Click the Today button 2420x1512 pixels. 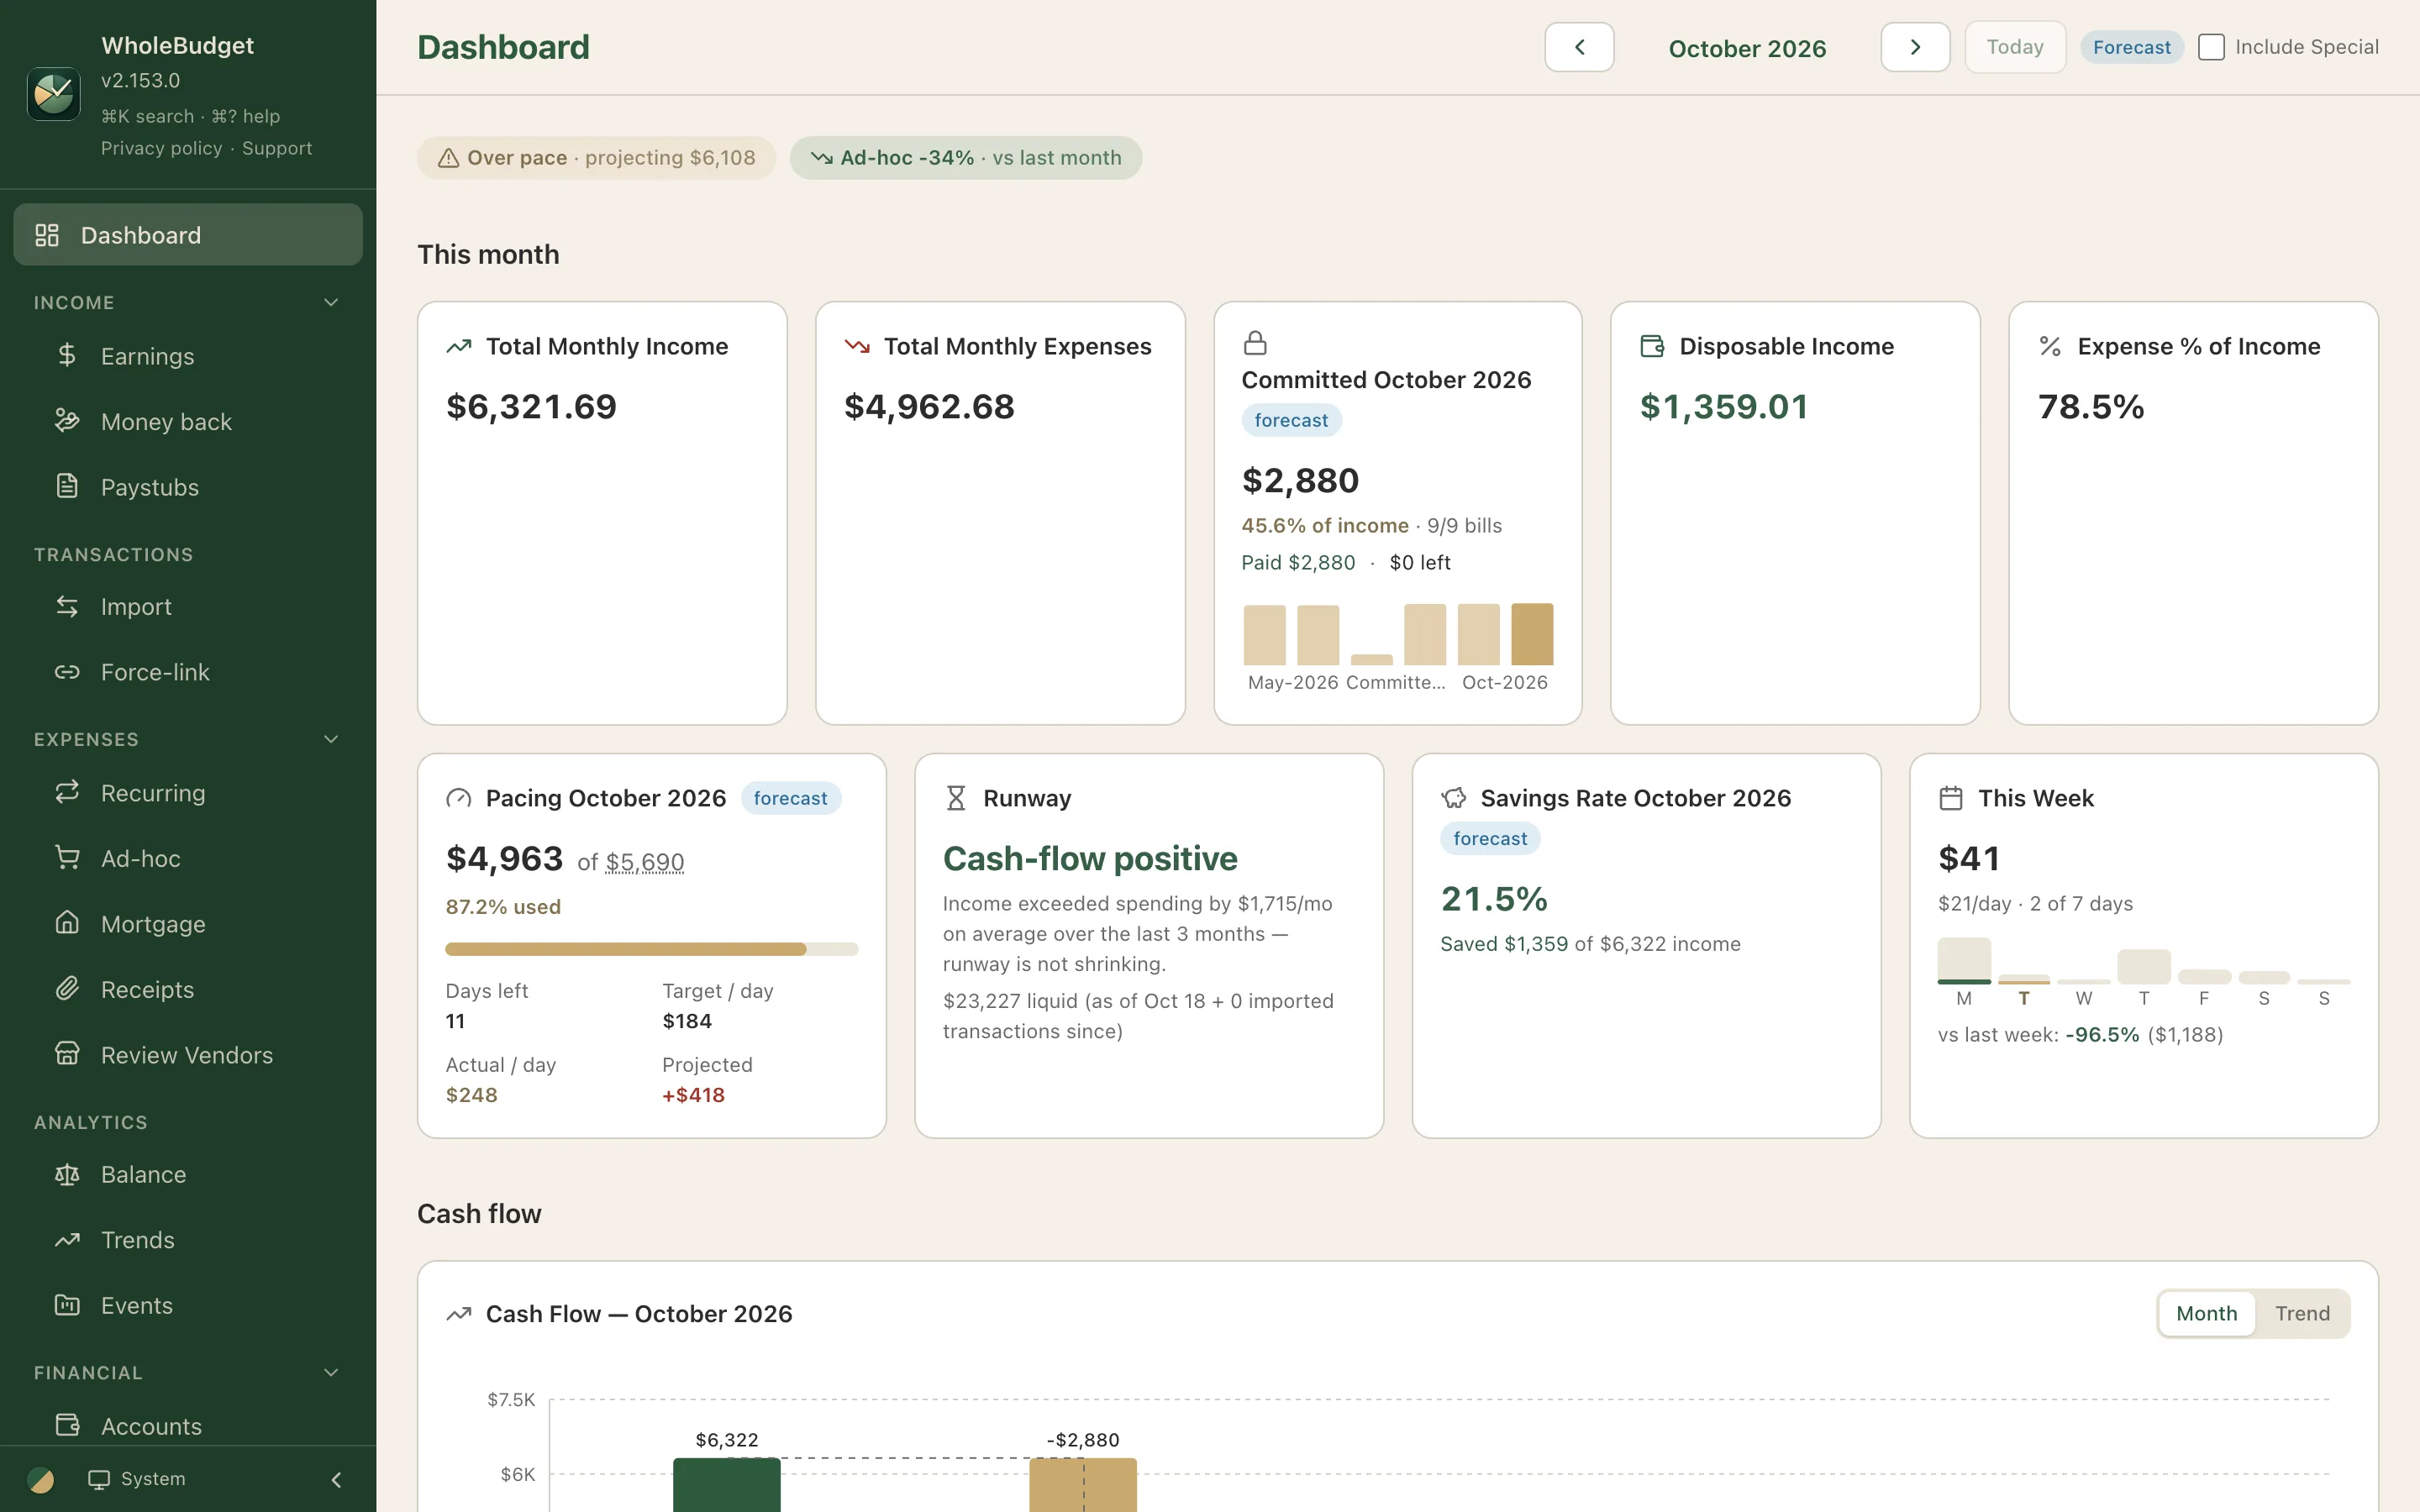point(2014,47)
